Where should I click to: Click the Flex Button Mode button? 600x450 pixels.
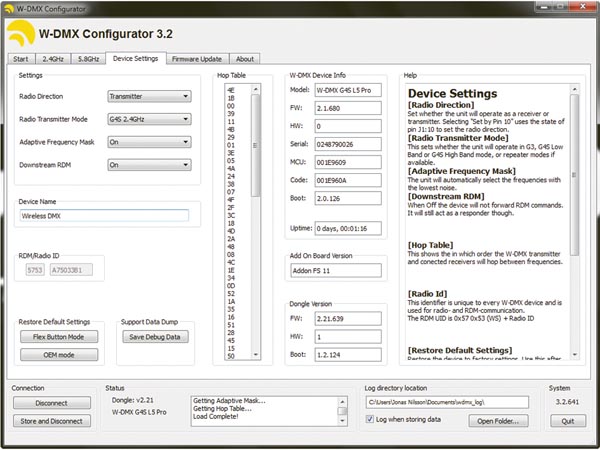(x=59, y=337)
